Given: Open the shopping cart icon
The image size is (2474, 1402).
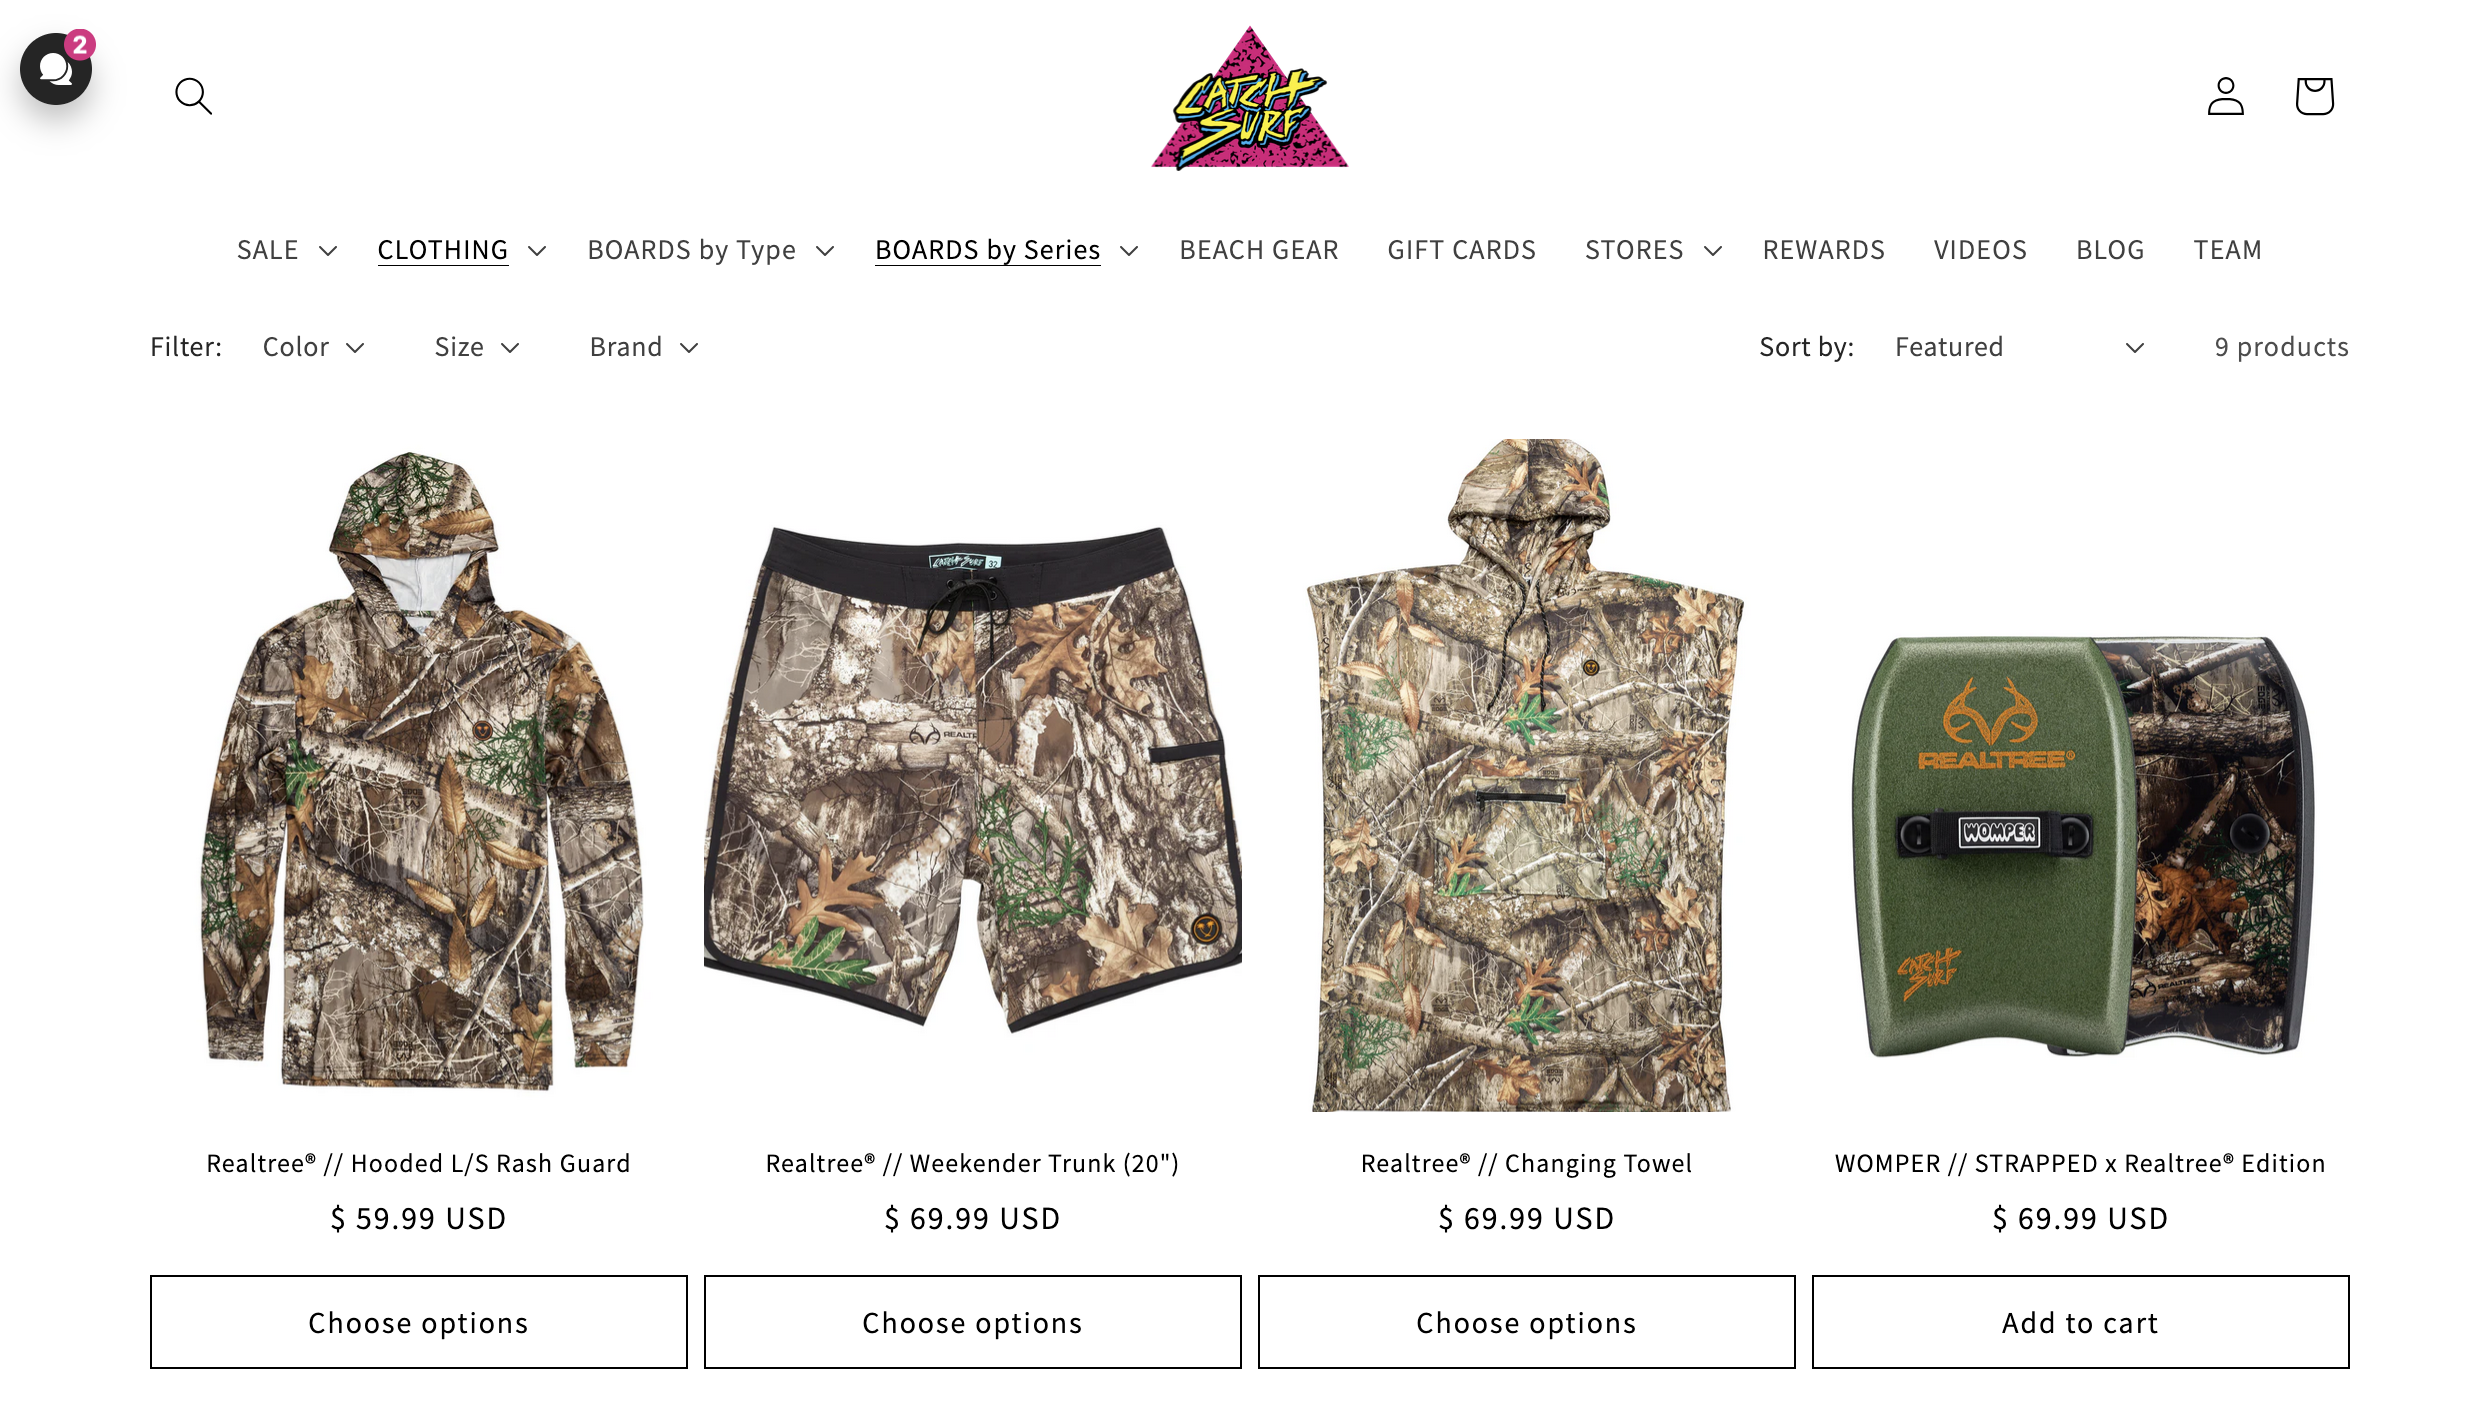Looking at the screenshot, I should click(x=2314, y=96).
